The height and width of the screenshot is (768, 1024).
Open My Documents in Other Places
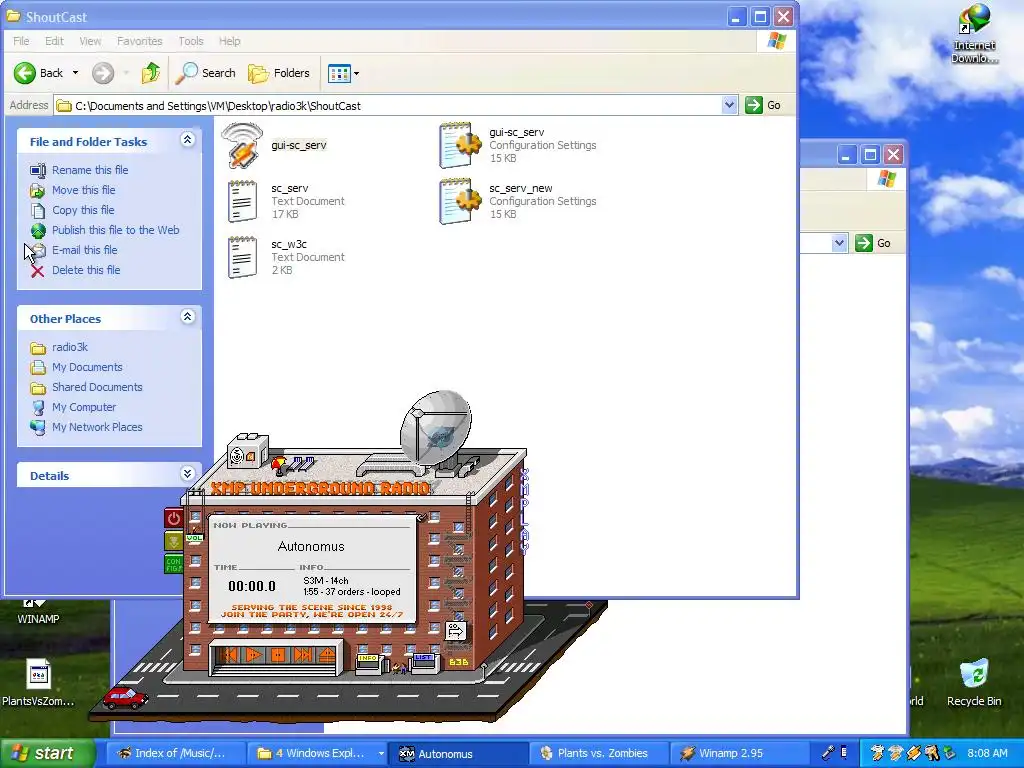(88, 367)
